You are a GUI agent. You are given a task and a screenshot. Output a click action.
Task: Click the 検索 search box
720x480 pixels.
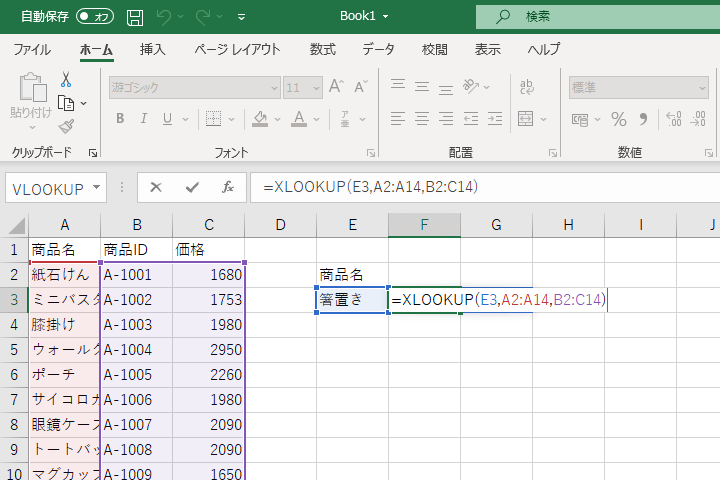[x=598, y=17]
